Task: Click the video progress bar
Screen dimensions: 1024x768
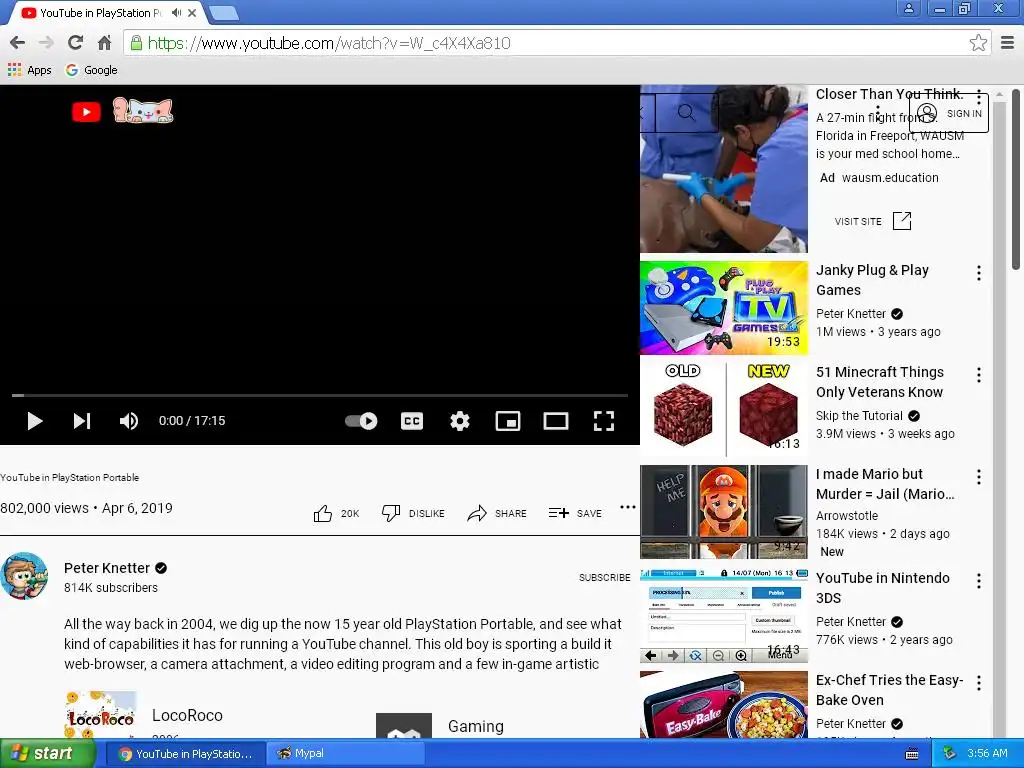Action: click(x=320, y=395)
